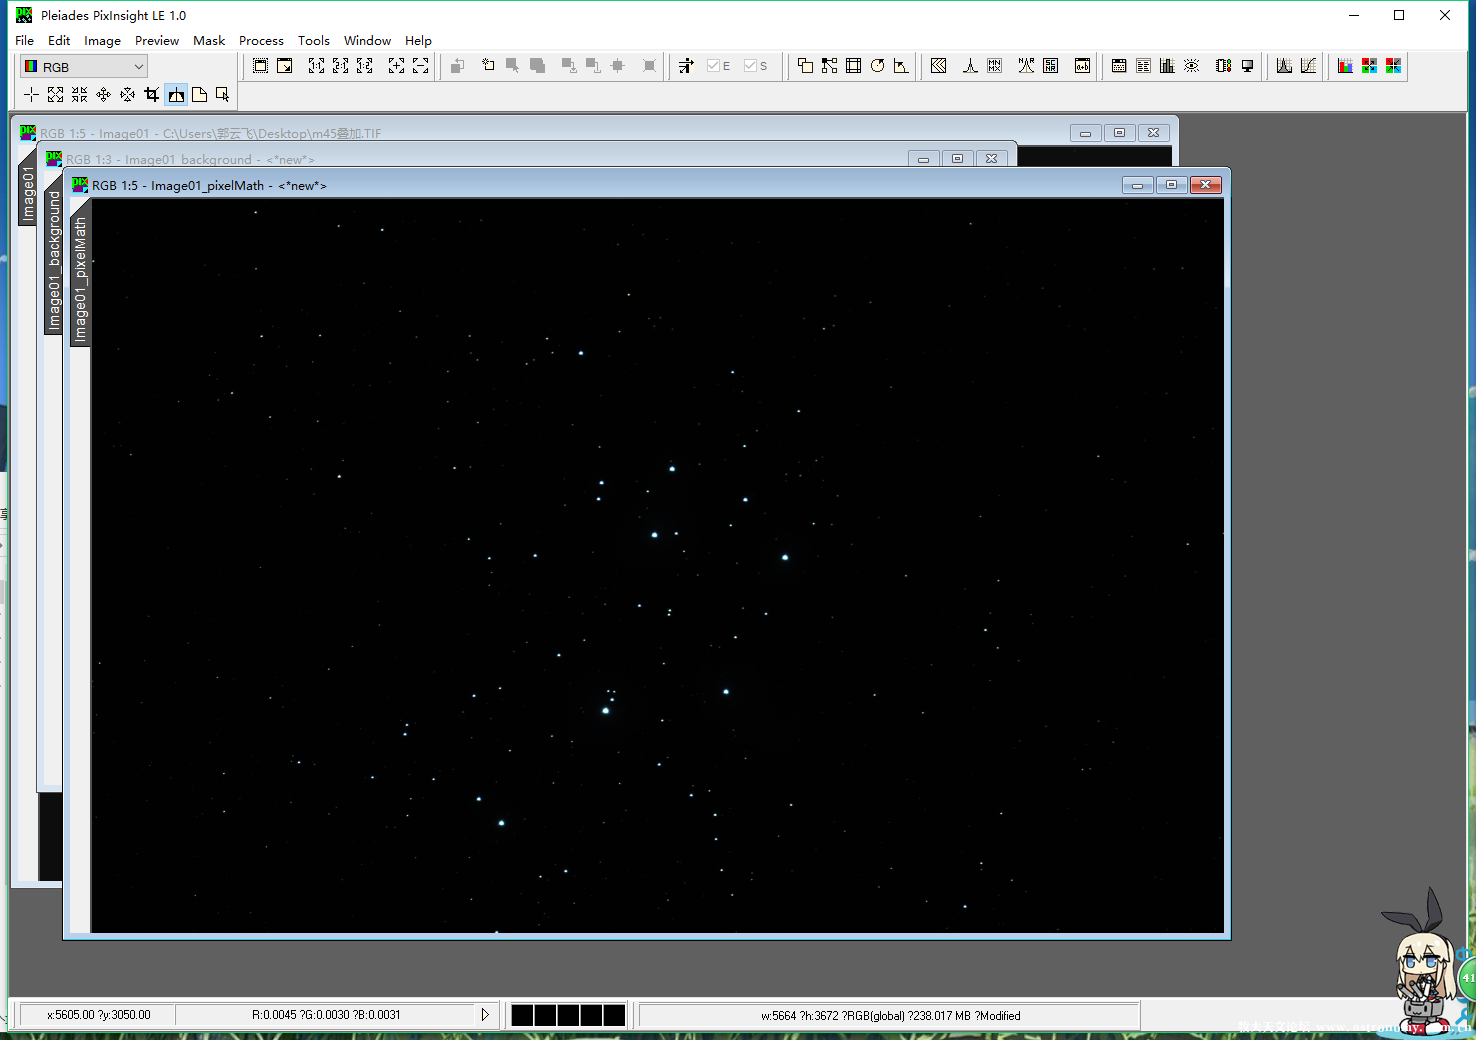Click the zoom in plus bracket icon
This screenshot has height=1040, width=1476.
pos(397,66)
